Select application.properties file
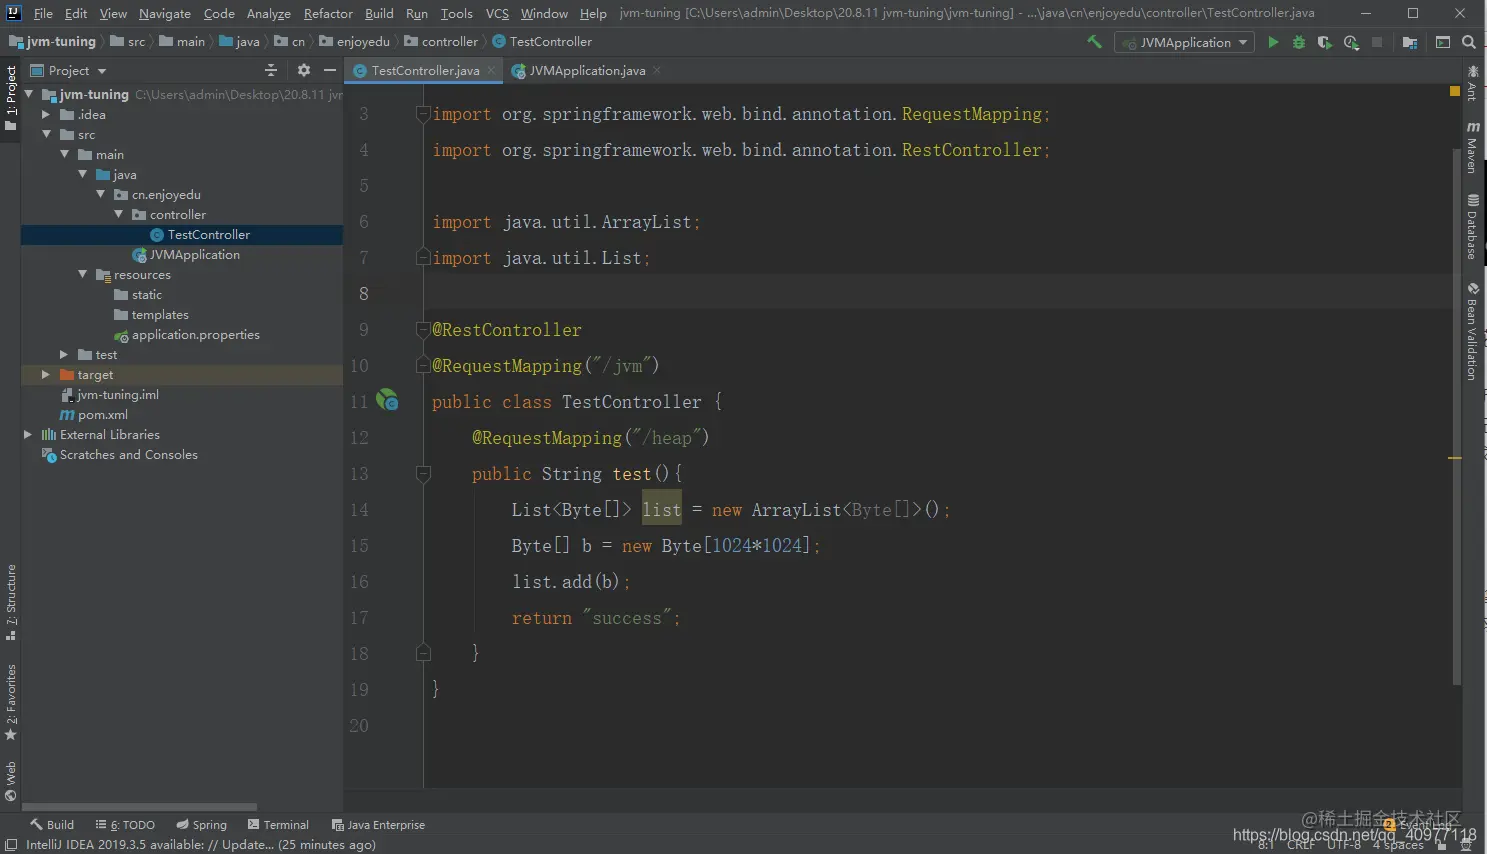The width and height of the screenshot is (1487, 854). pos(195,334)
